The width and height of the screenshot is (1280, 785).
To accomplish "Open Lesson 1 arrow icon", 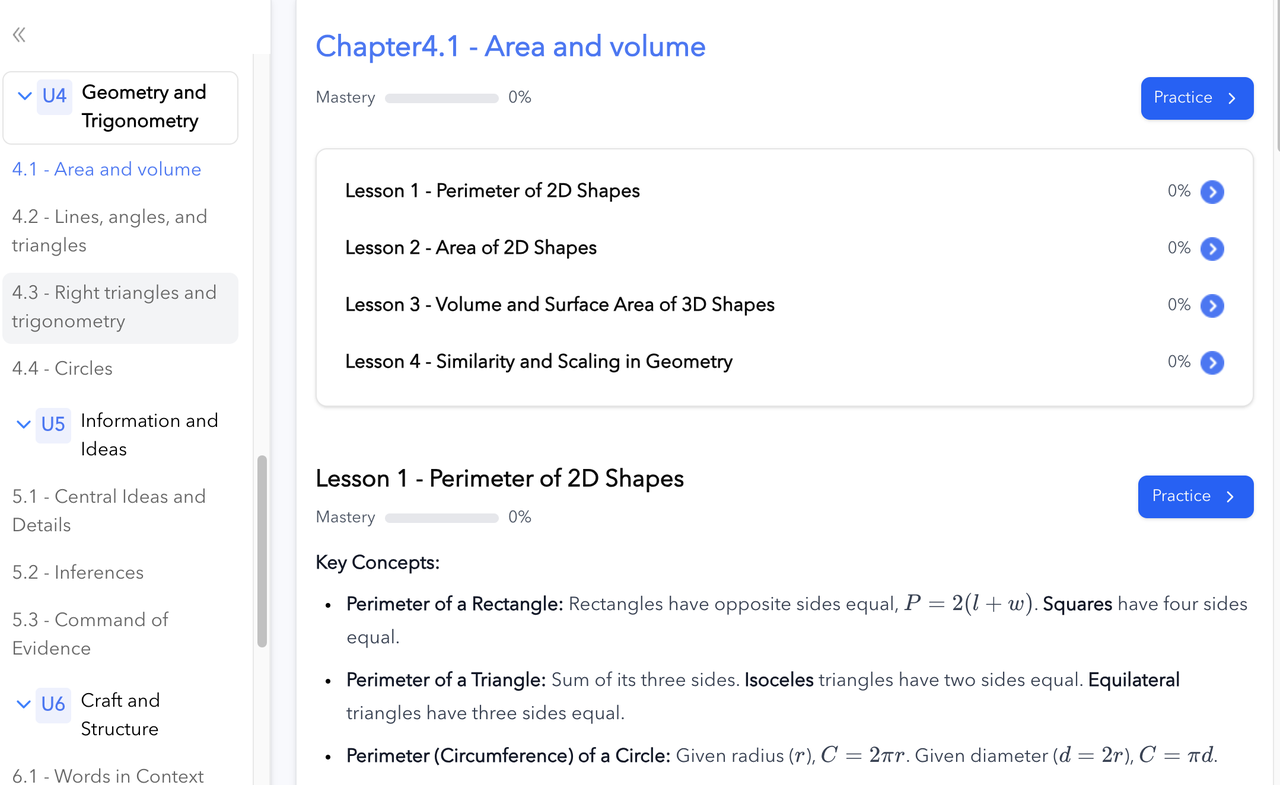I will 1212,192.
